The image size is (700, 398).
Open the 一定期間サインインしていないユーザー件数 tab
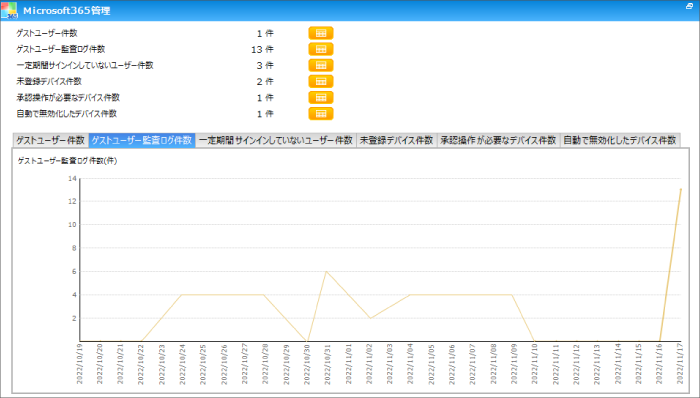(275, 140)
